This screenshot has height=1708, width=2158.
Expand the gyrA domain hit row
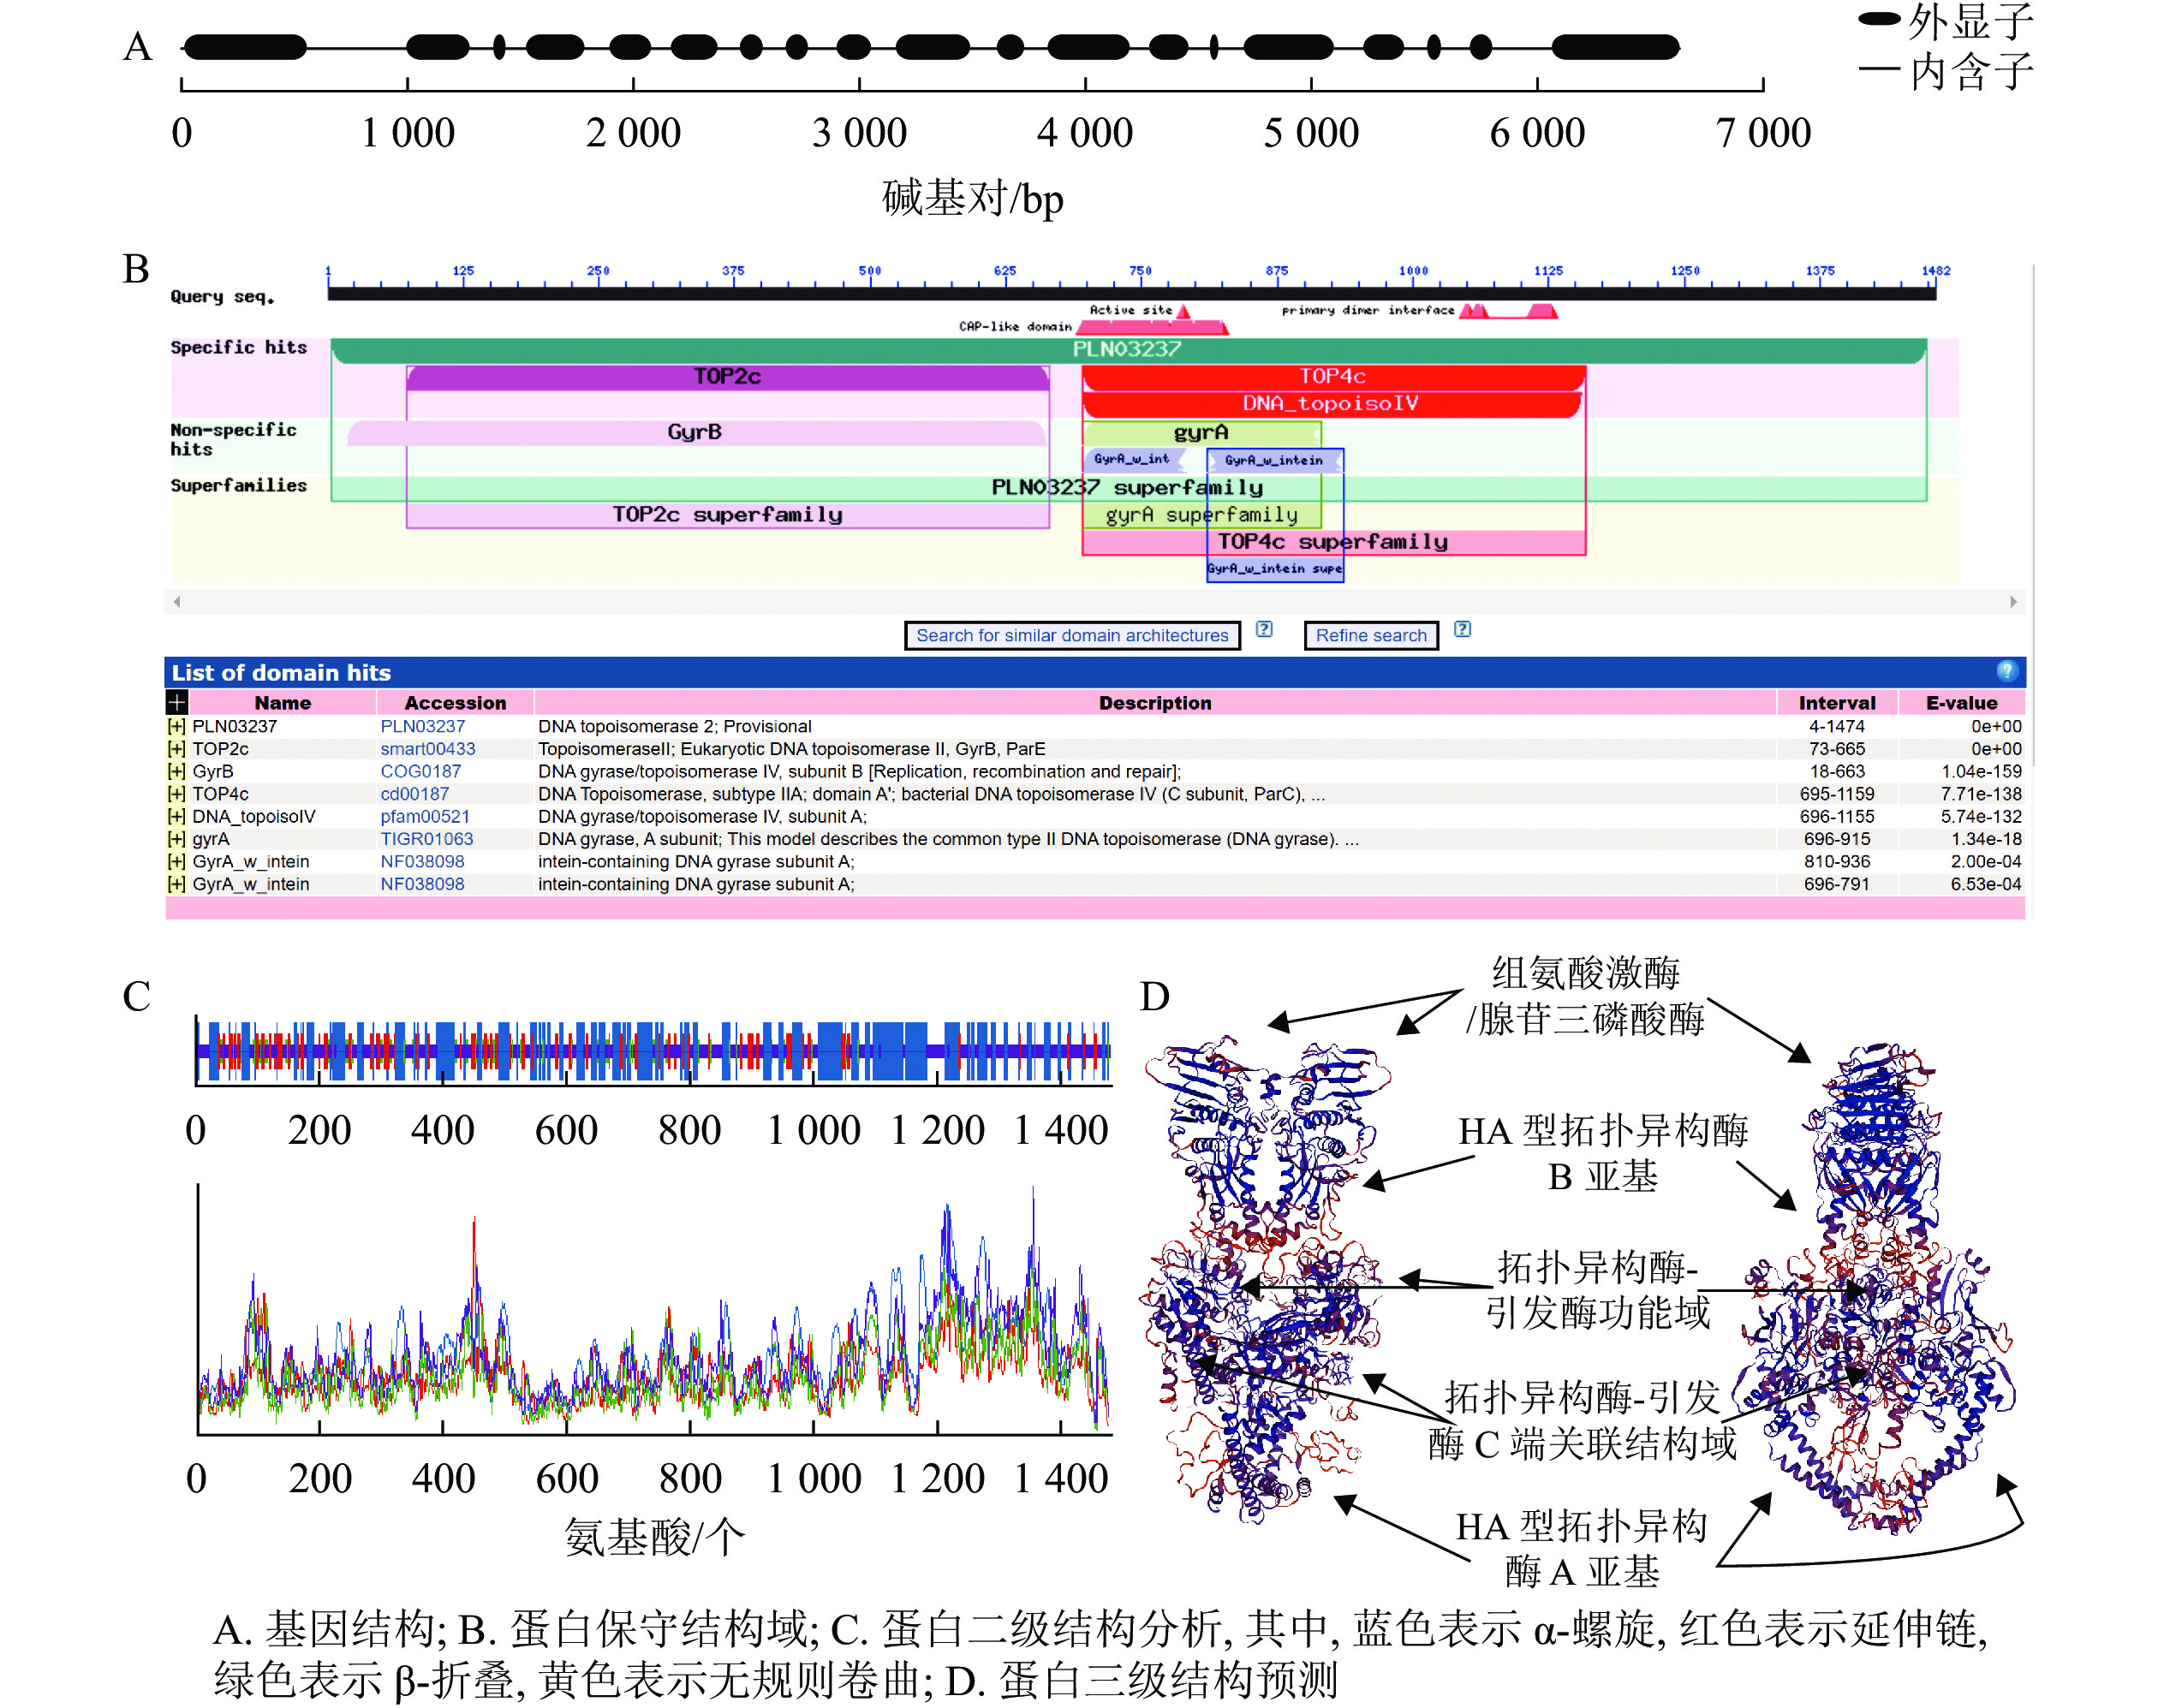pyautogui.click(x=176, y=839)
